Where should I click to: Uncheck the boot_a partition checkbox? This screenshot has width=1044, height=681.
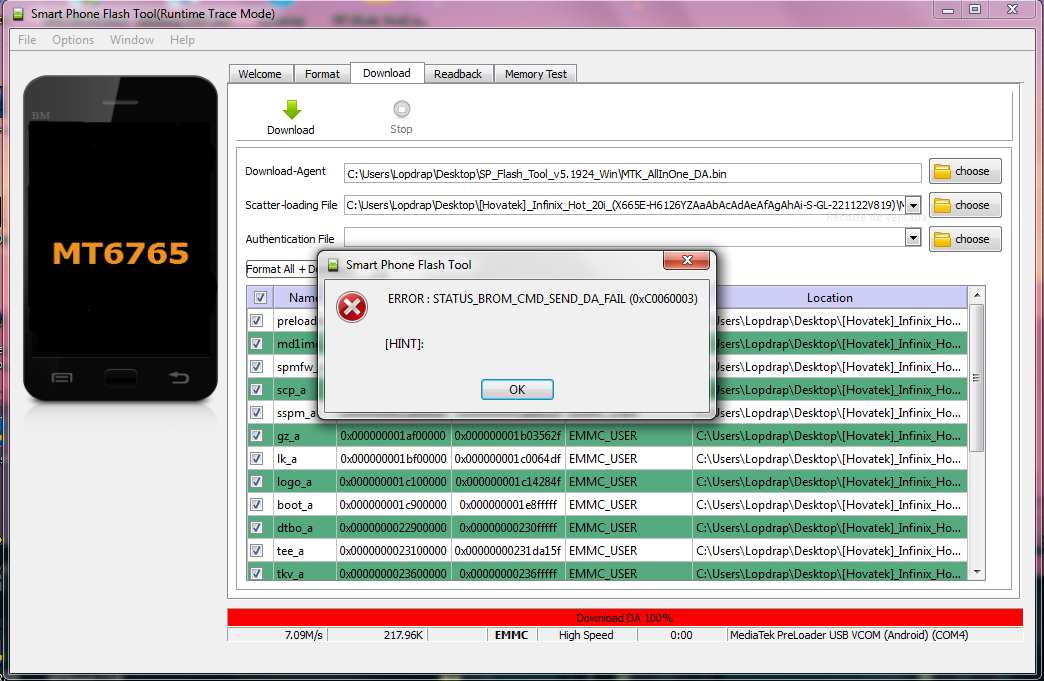click(x=256, y=505)
